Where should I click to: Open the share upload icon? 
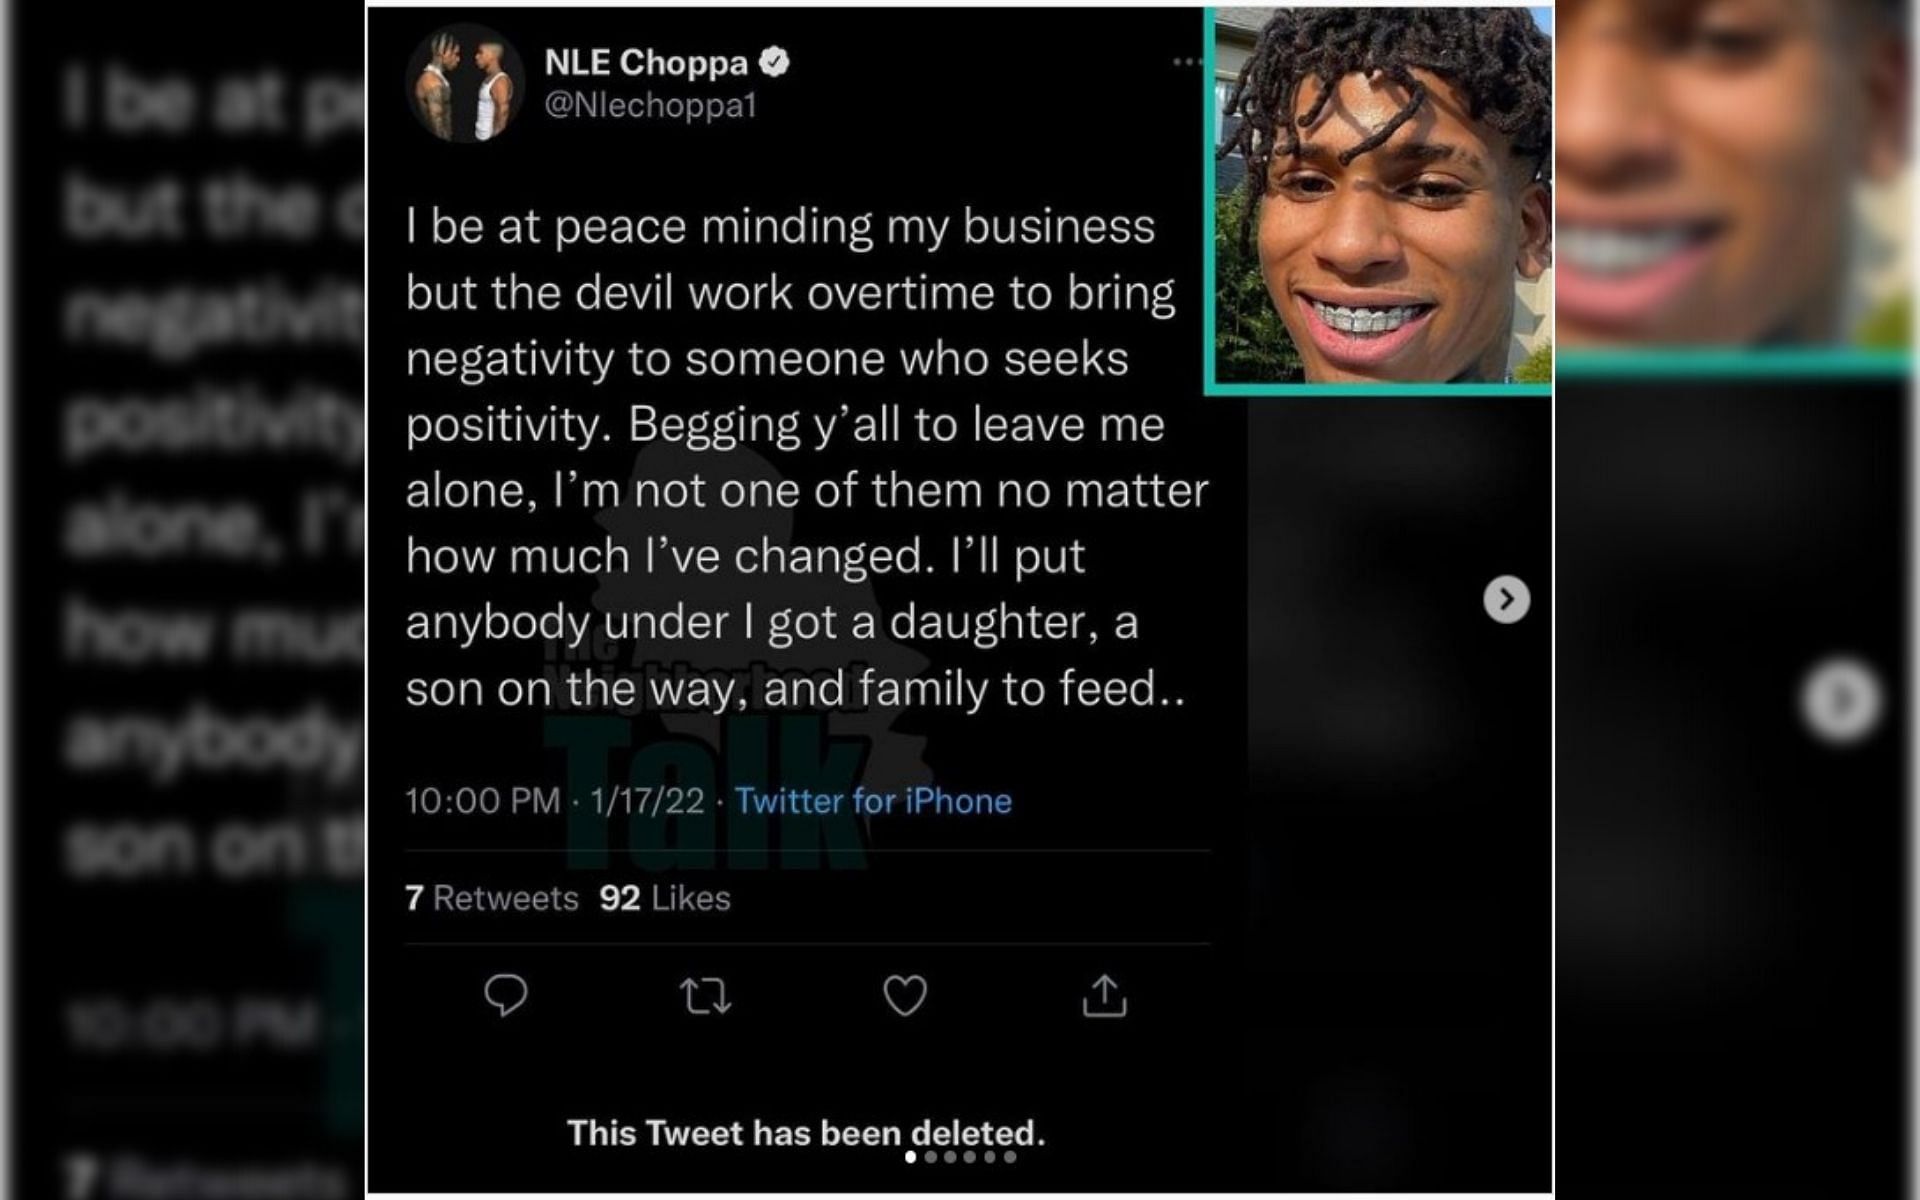pos(1104,995)
